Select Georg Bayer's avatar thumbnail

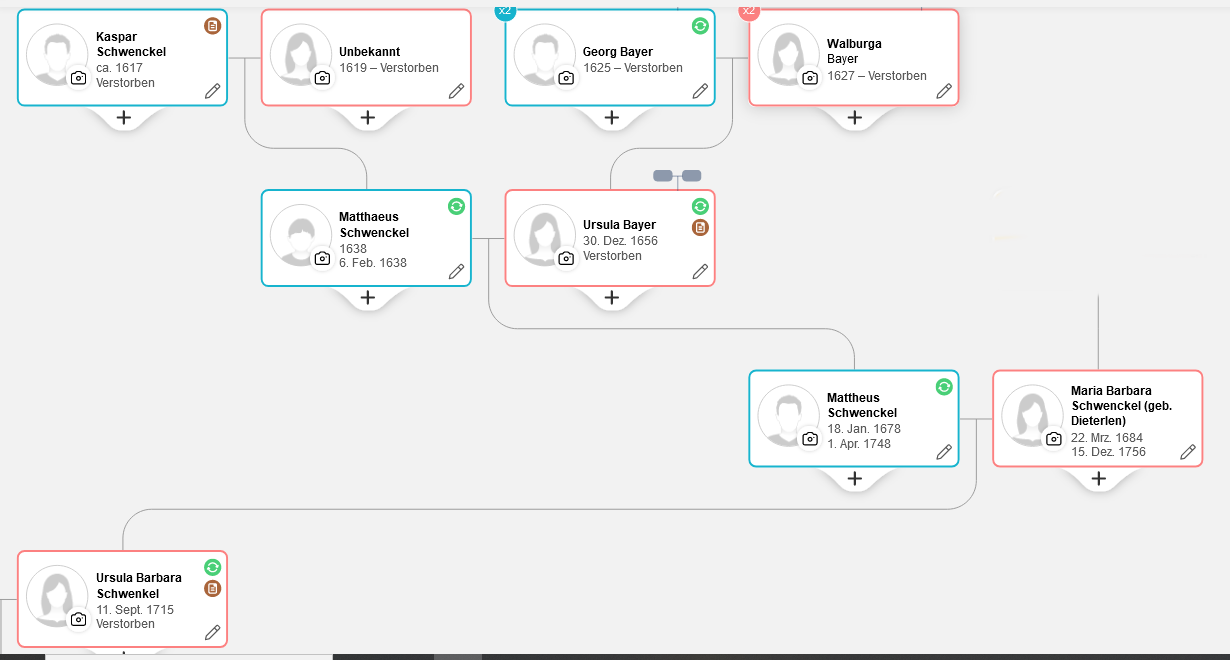(541, 52)
